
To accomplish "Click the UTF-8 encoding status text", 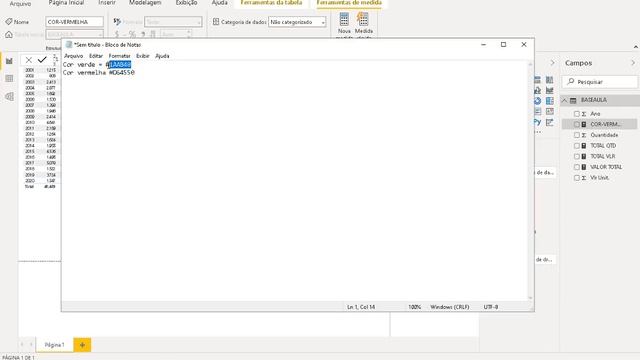I will click(491, 307).
